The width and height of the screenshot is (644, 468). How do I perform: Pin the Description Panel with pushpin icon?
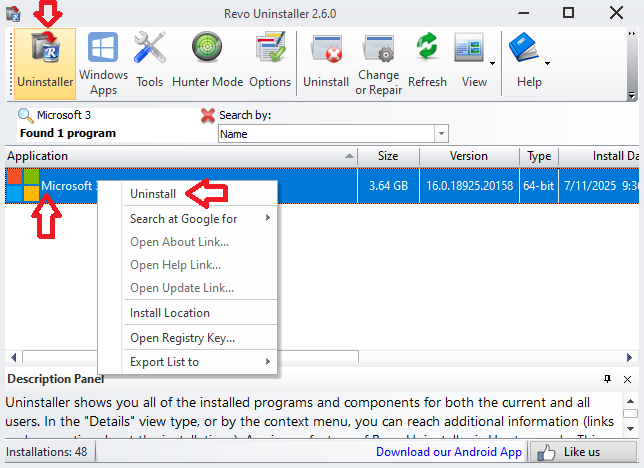pyautogui.click(x=607, y=379)
